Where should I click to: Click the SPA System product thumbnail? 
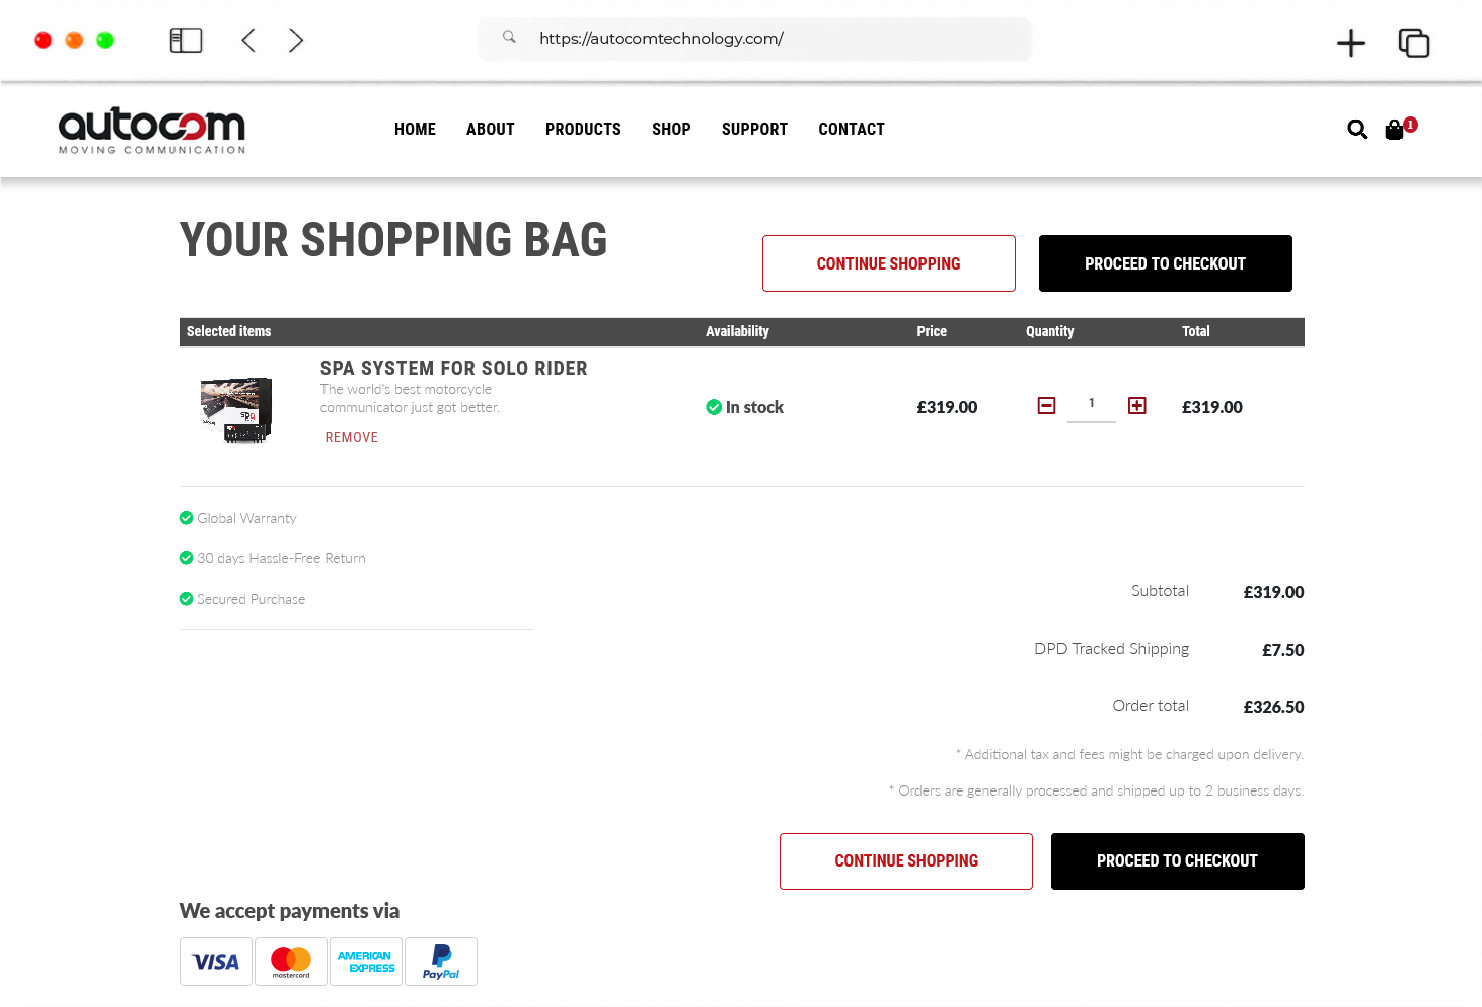[x=237, y=410]
